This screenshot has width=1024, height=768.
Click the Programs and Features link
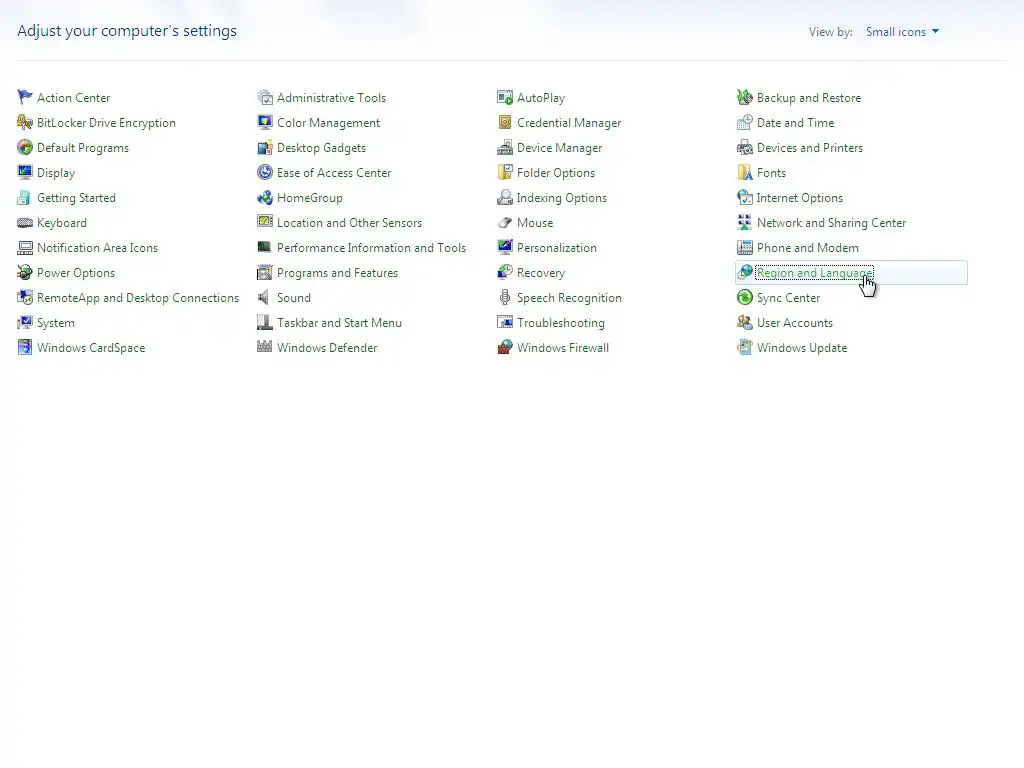(337, 273)
